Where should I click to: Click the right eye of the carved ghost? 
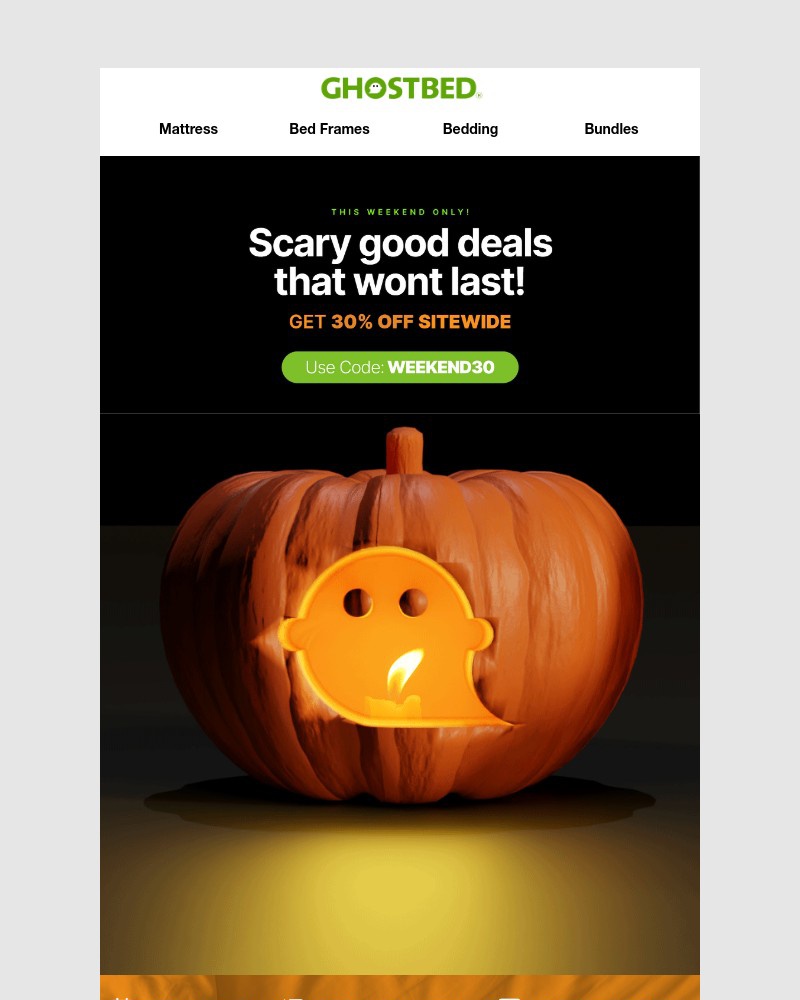click(x=413, y=603)
